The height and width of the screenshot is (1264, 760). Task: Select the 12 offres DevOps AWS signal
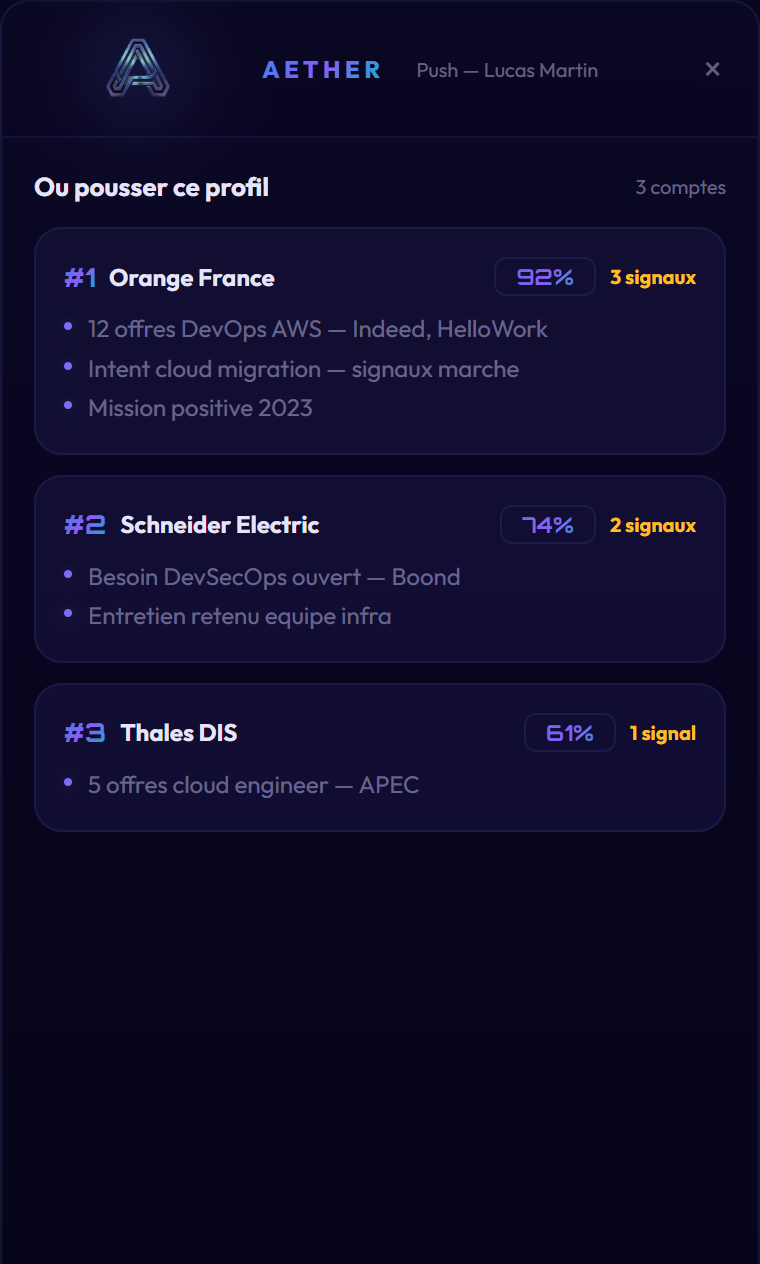(318, 329)
